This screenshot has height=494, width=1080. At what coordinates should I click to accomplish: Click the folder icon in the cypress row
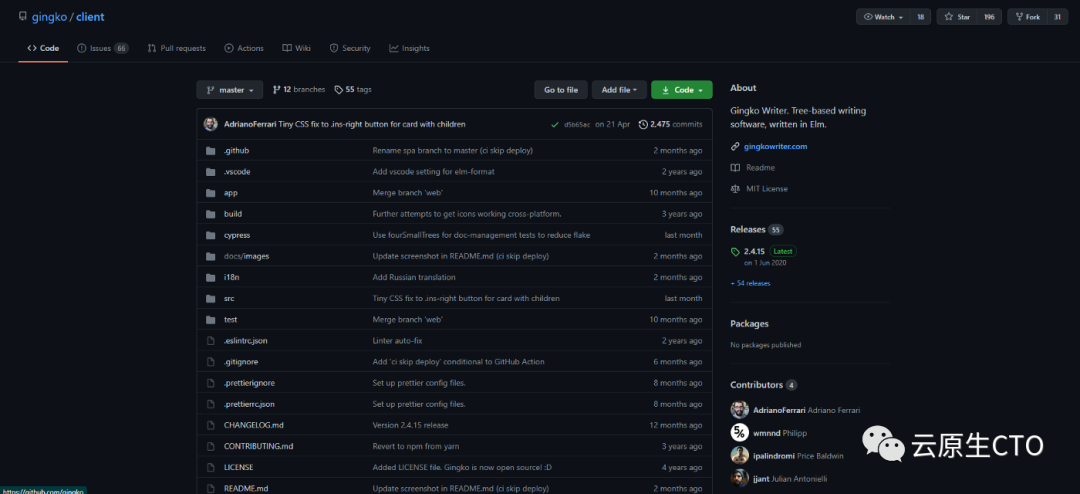click(211, 235)
